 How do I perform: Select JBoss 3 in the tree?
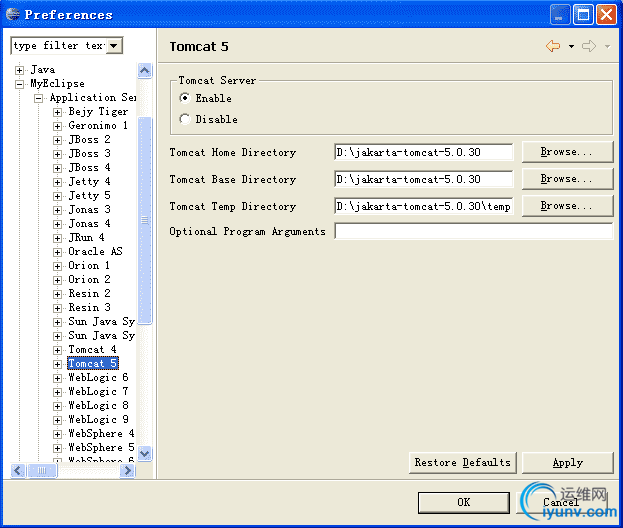(x=89, y=153)
